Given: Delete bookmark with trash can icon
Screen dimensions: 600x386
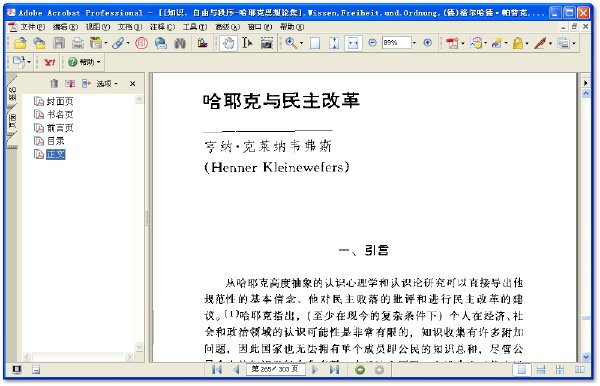Looking at the screenshot, I should (x=54, y=83).
